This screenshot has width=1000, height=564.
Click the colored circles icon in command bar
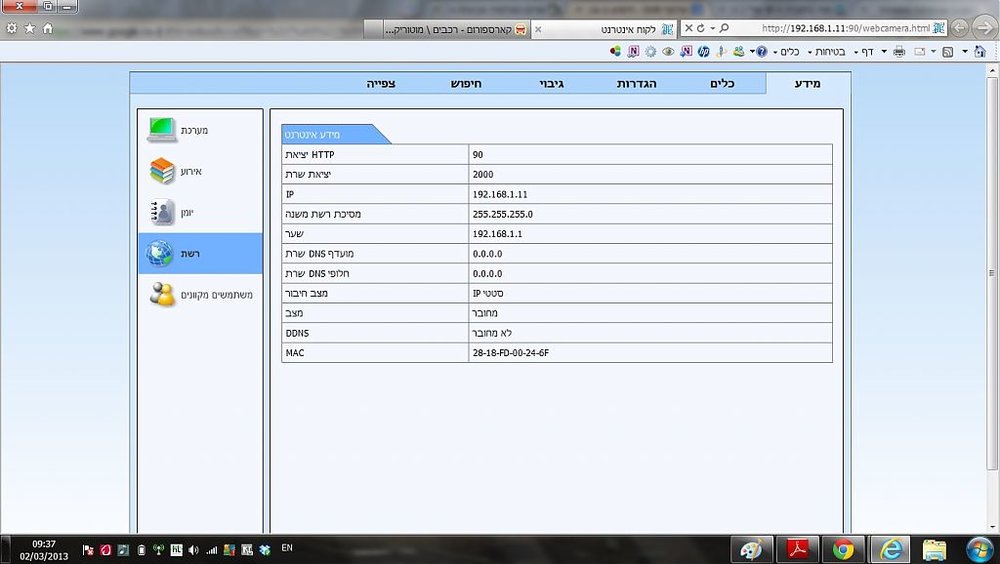(615, 51)
